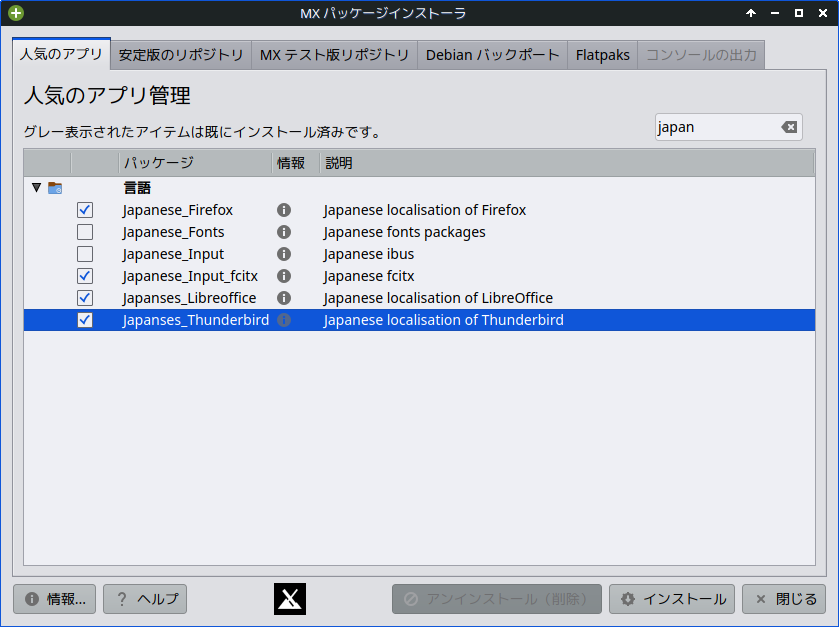The image size is (839, 627).
Task: Uncheck the Japanese_Firefox checkbox
Action: tap(85, 210)
